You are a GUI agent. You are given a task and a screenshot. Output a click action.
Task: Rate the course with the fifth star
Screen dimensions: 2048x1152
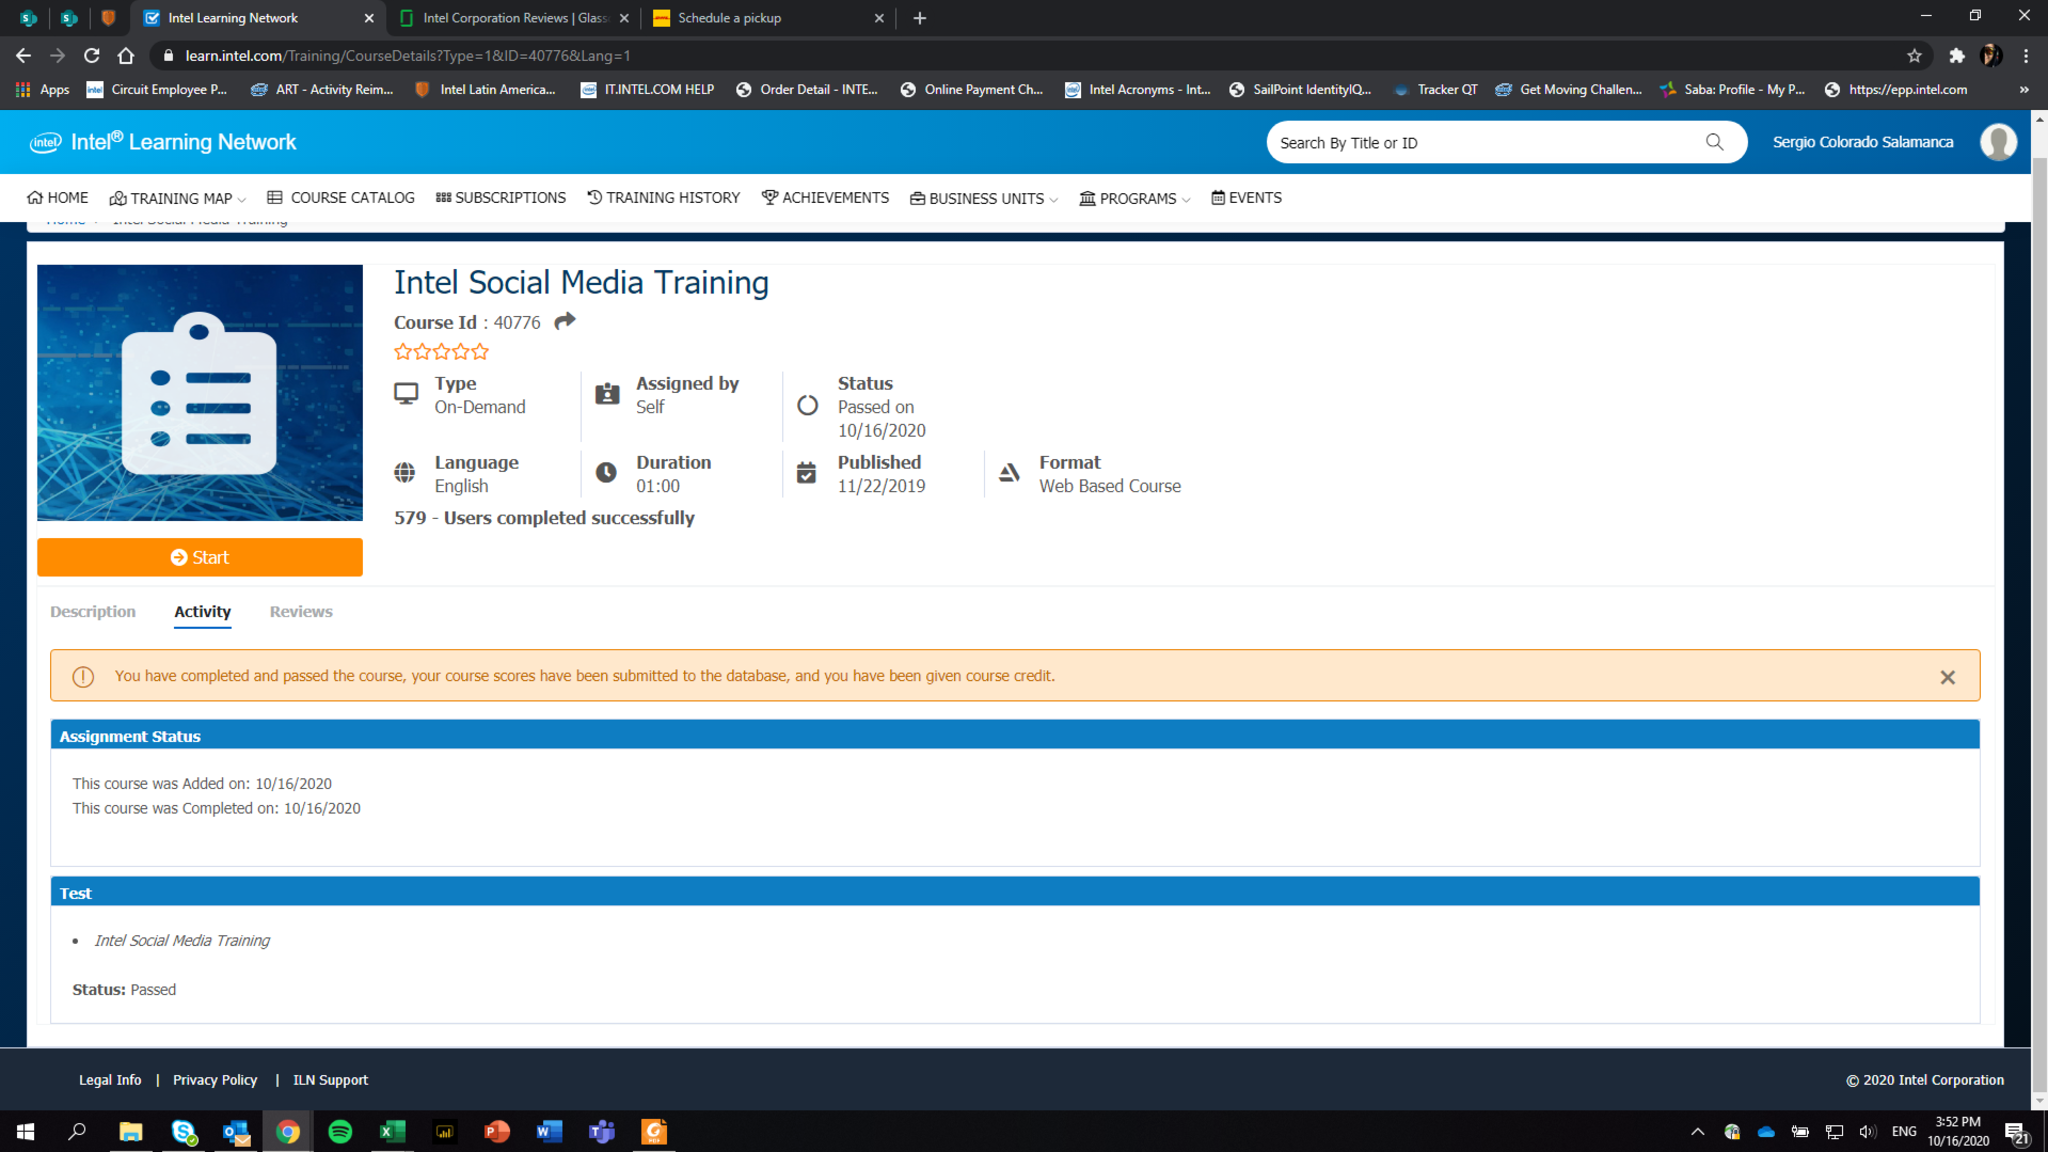point(480,351)
